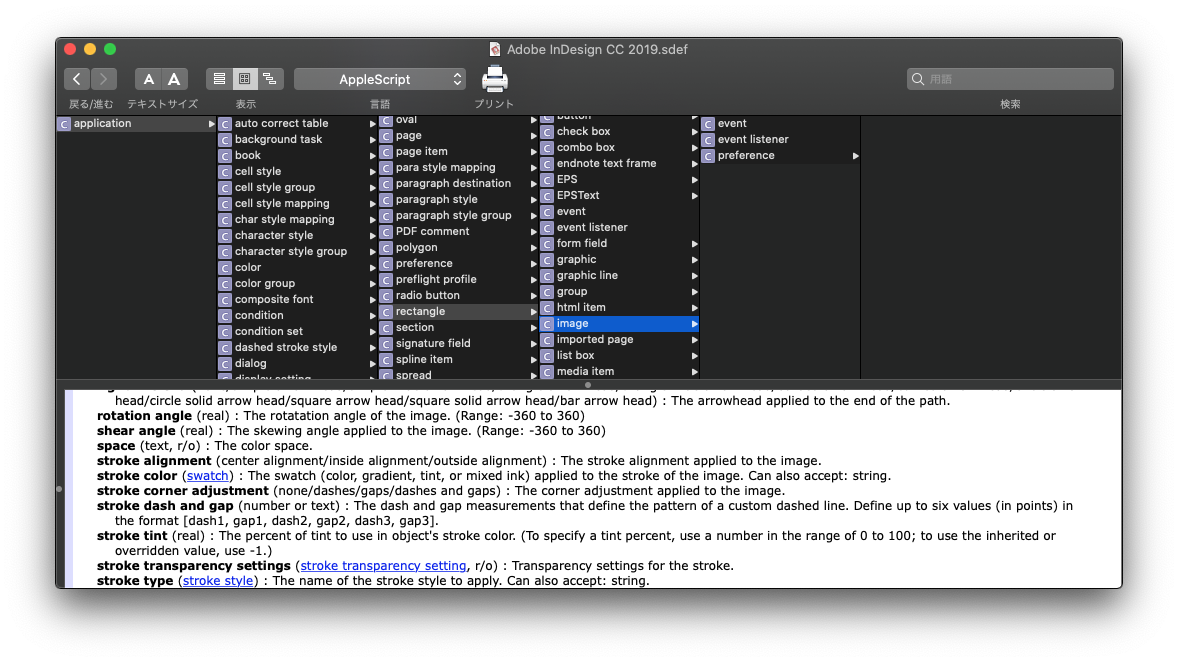Click the search field for terms
Image resolution: width=1178 pixels, height=662 pixels.
[1010, 79]
